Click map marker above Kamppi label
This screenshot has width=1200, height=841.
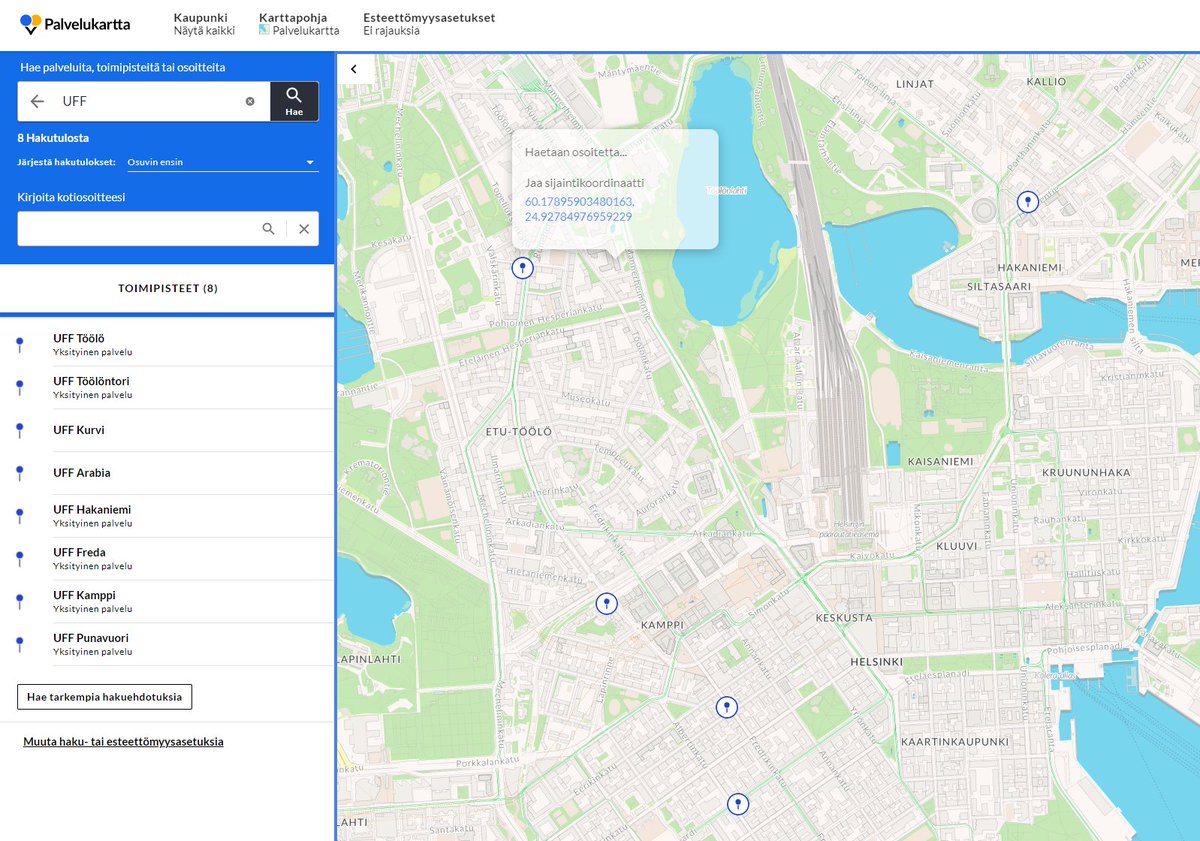point(606,604)
